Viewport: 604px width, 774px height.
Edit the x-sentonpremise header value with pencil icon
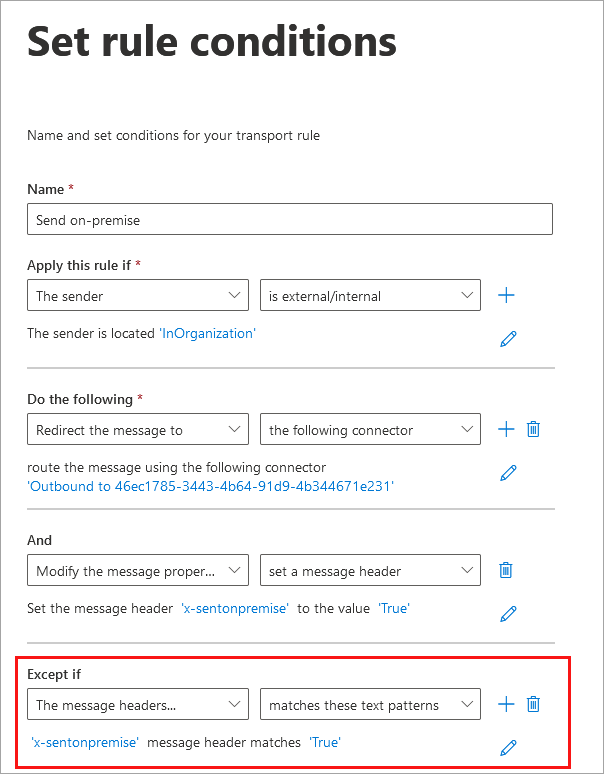point(508,613)
